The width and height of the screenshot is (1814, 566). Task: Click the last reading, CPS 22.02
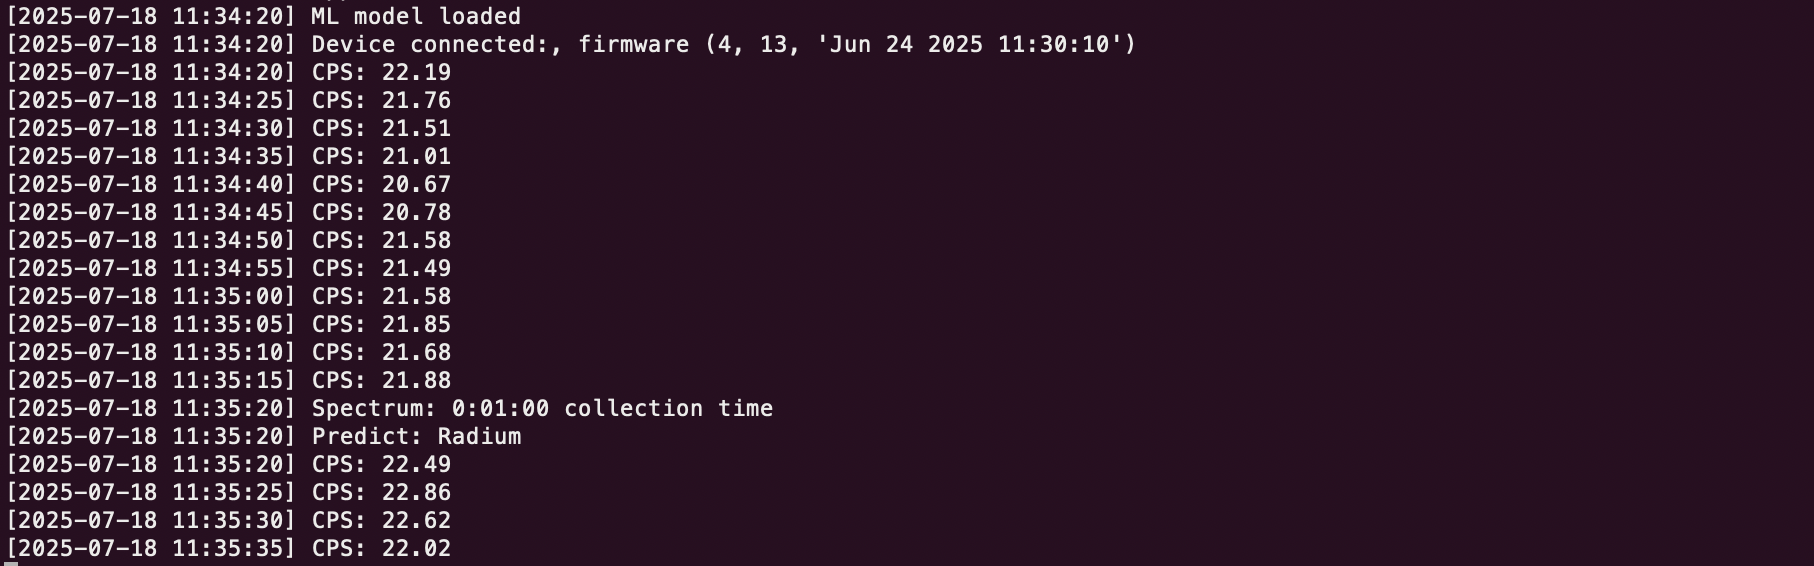click(x=416, y=548)
